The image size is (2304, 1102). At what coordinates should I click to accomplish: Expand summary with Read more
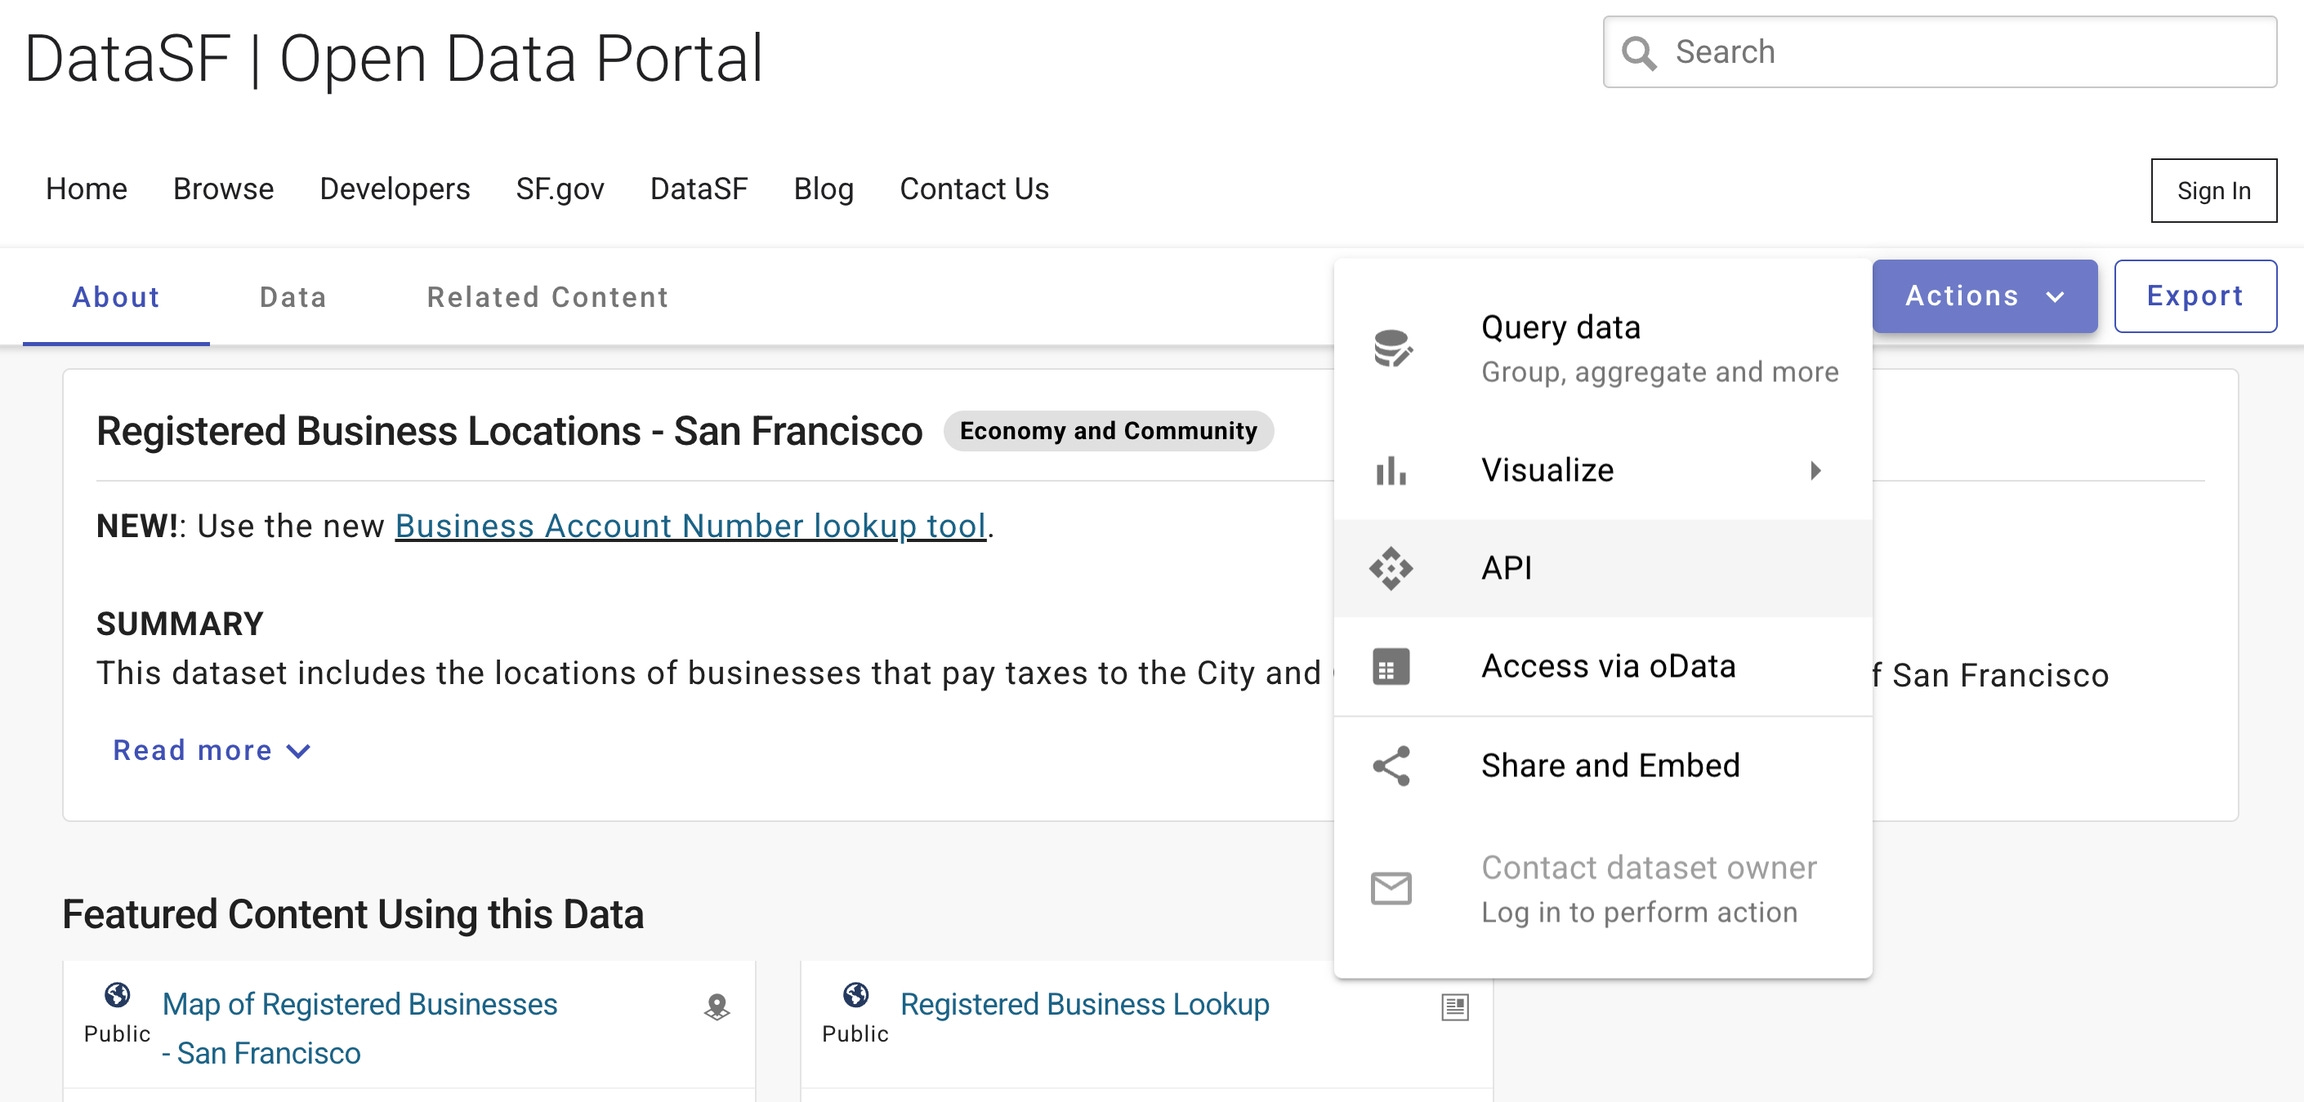pyautogui.click(x=211, y=751)
